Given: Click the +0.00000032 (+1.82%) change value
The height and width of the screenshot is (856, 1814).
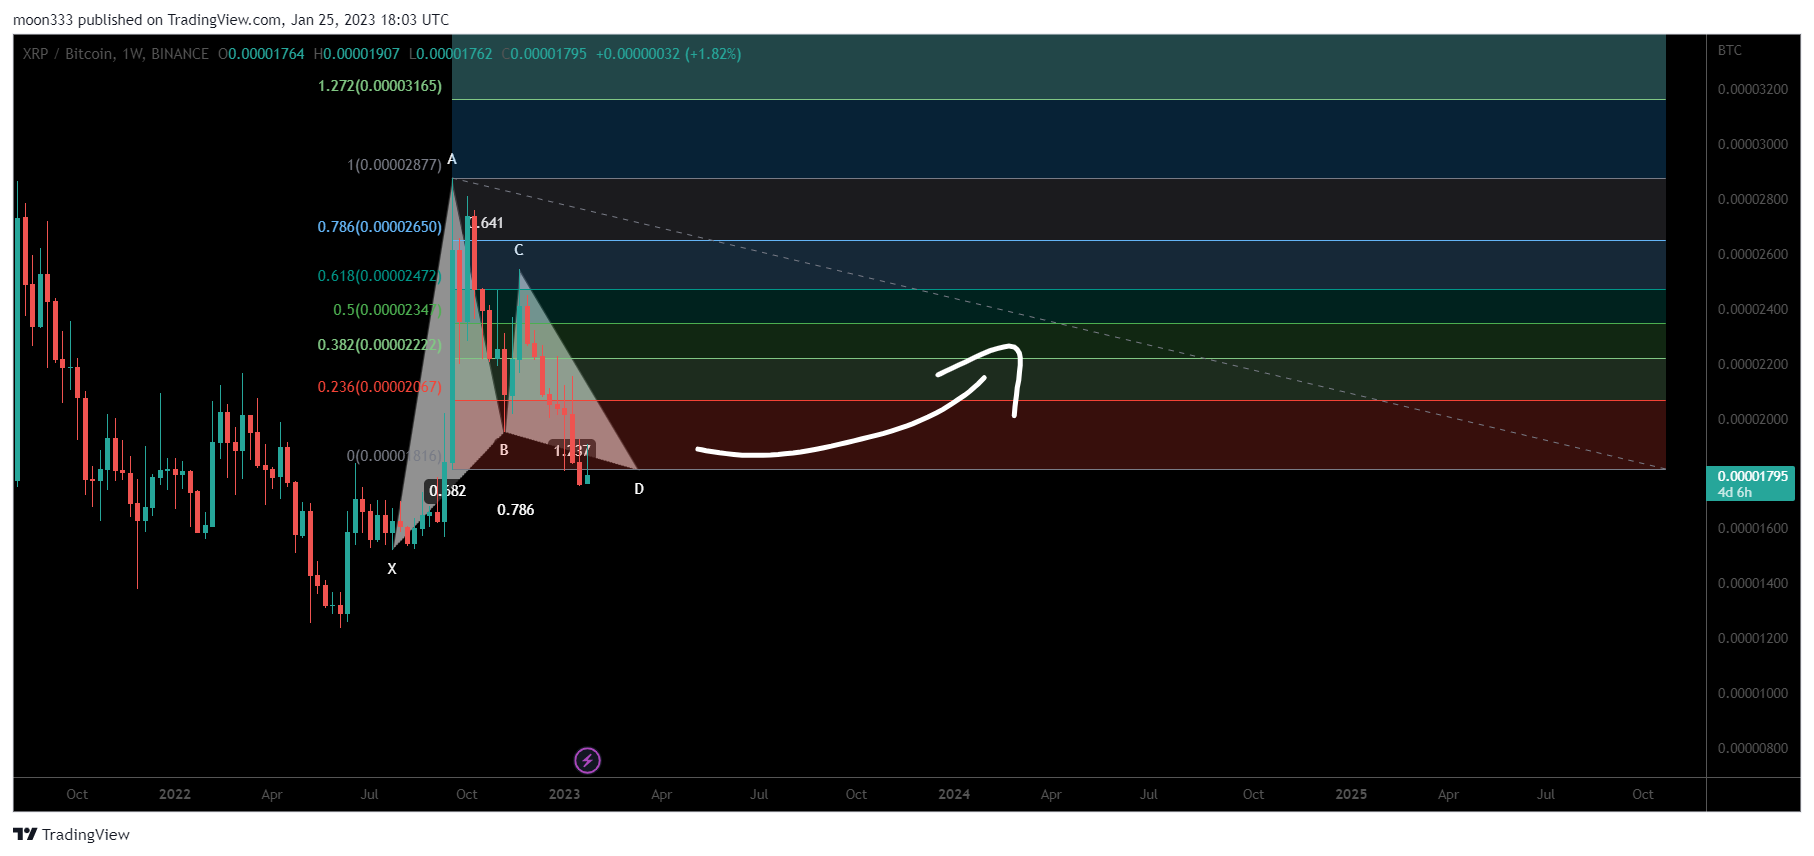Looking at the screenshot, I should point(668,54).
